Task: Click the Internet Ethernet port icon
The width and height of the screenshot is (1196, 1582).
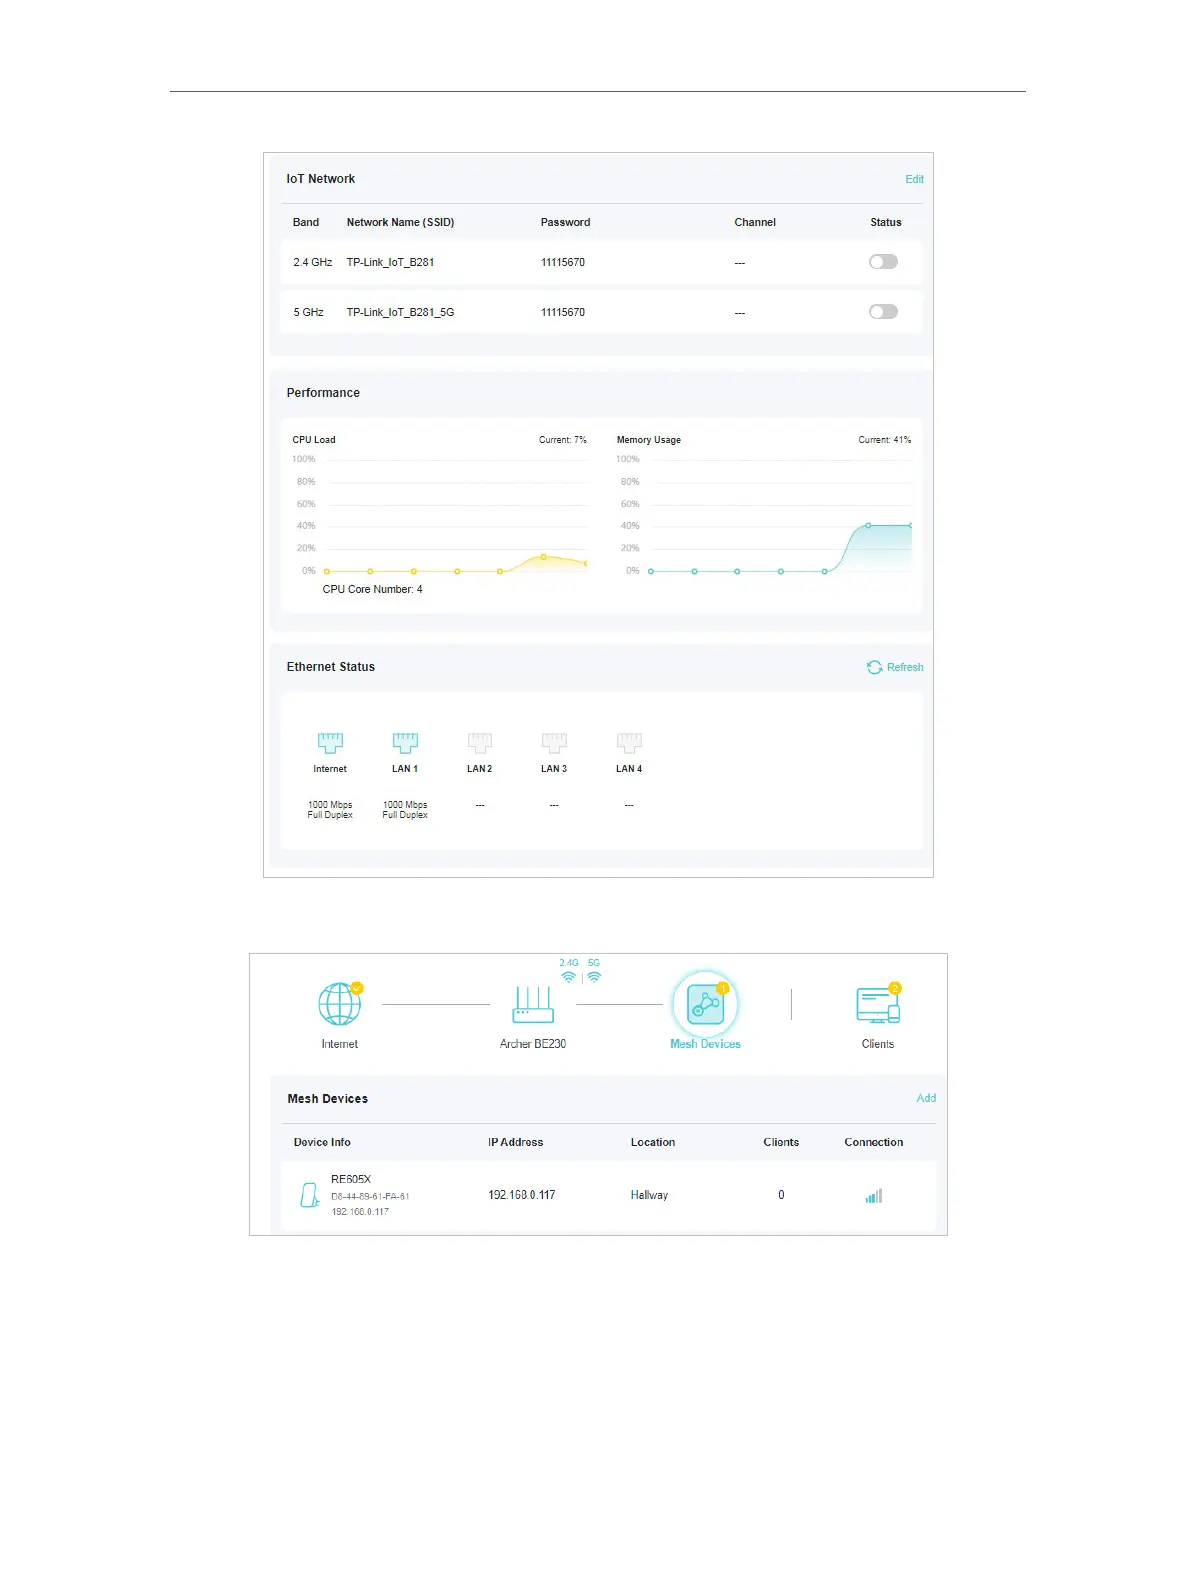Action: (330, 742)
